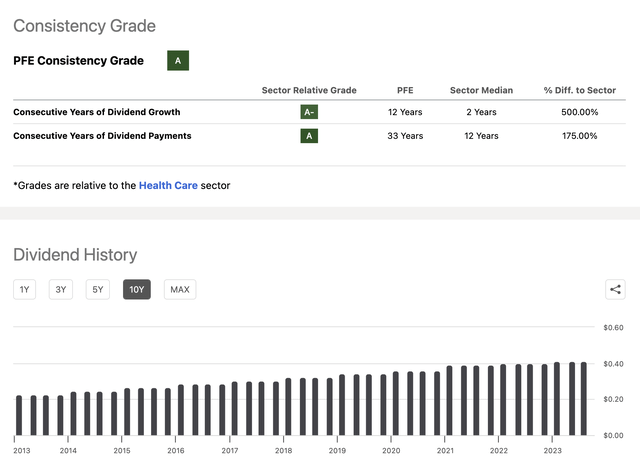Switch chart to the 3Y range
640x471 pixels.
(x=61, y=290)
